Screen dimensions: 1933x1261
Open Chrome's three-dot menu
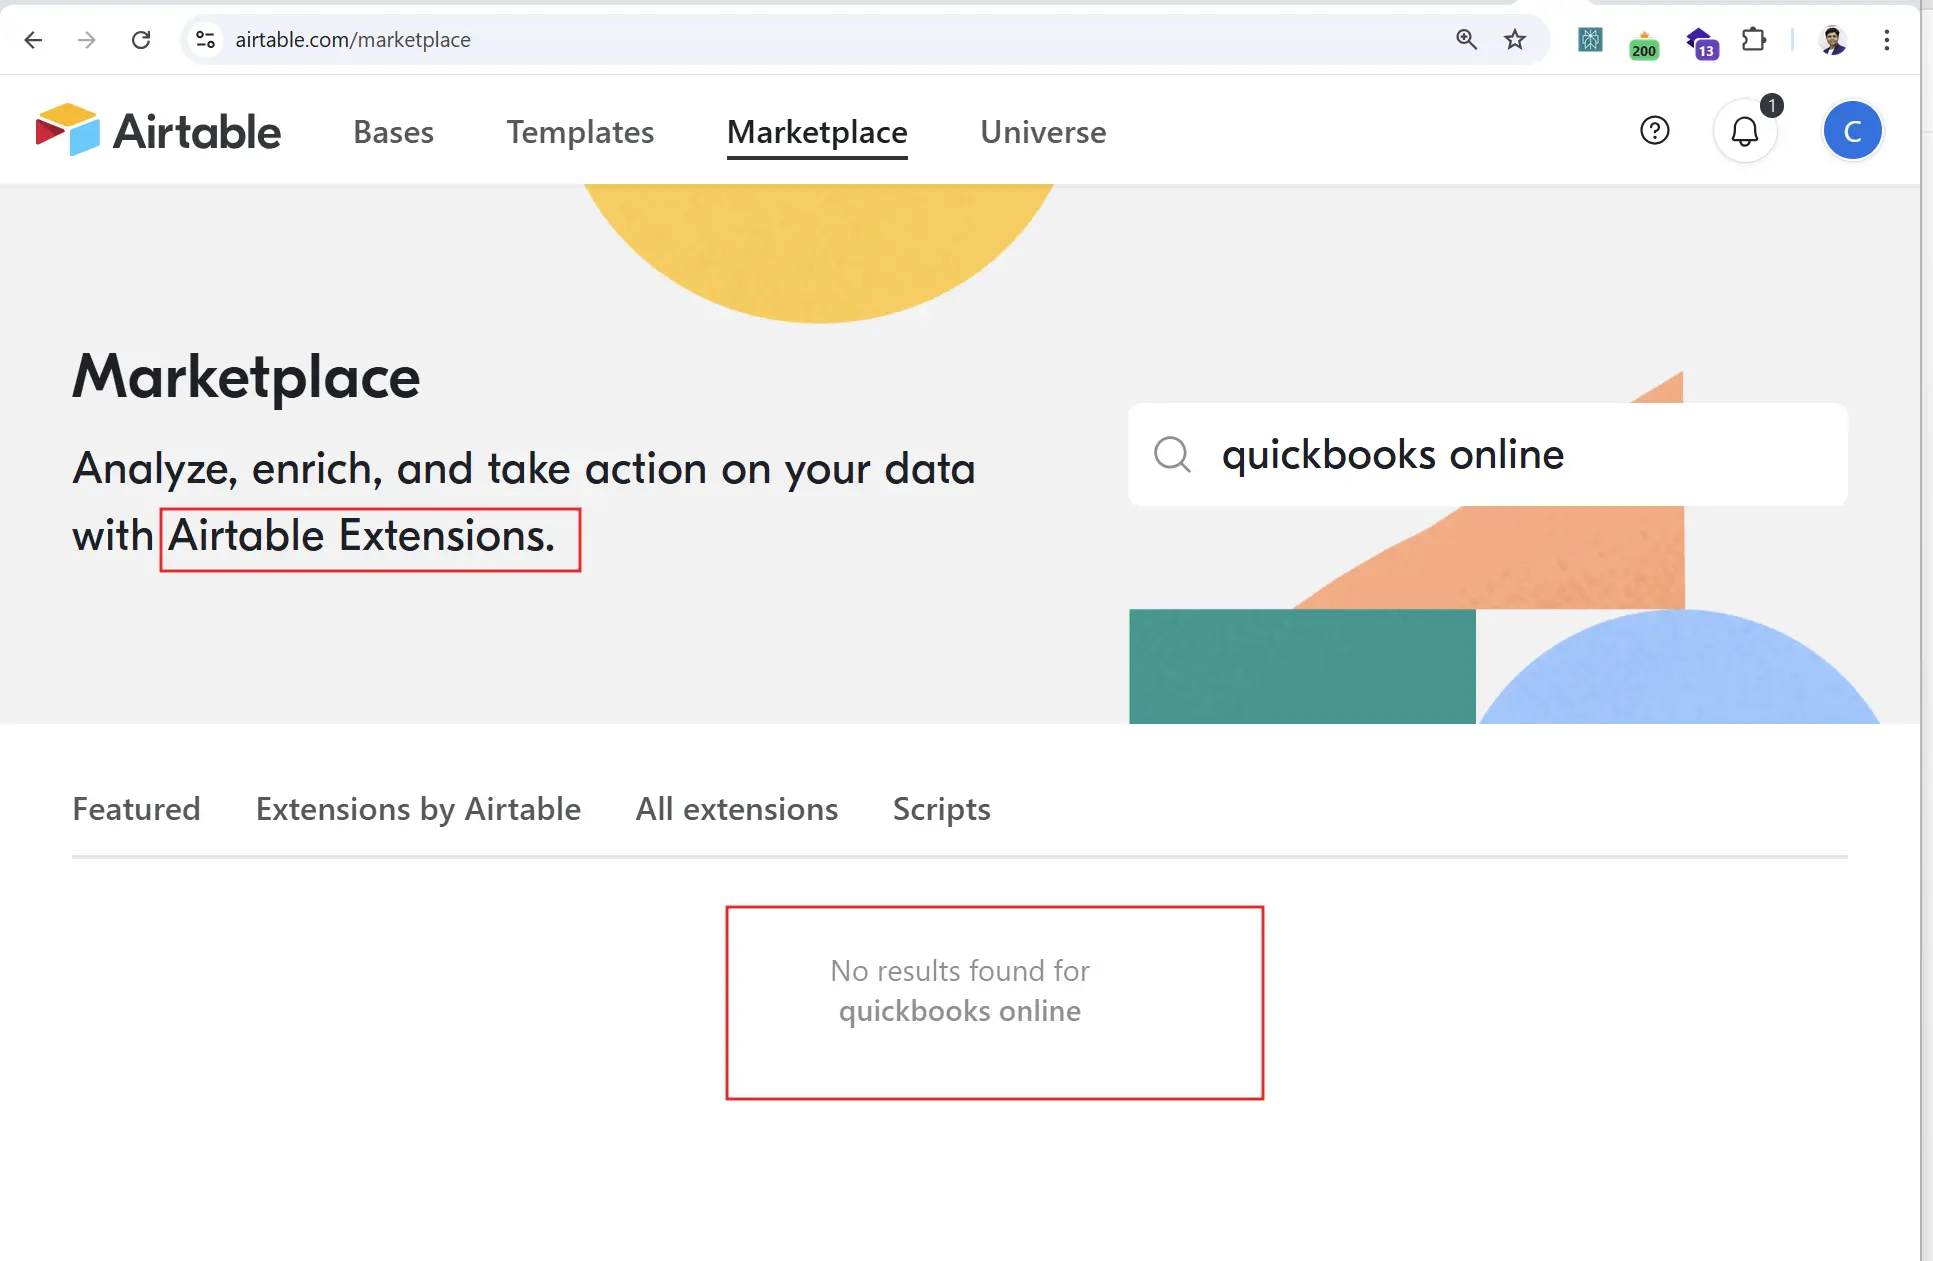tap(1886, 40)
